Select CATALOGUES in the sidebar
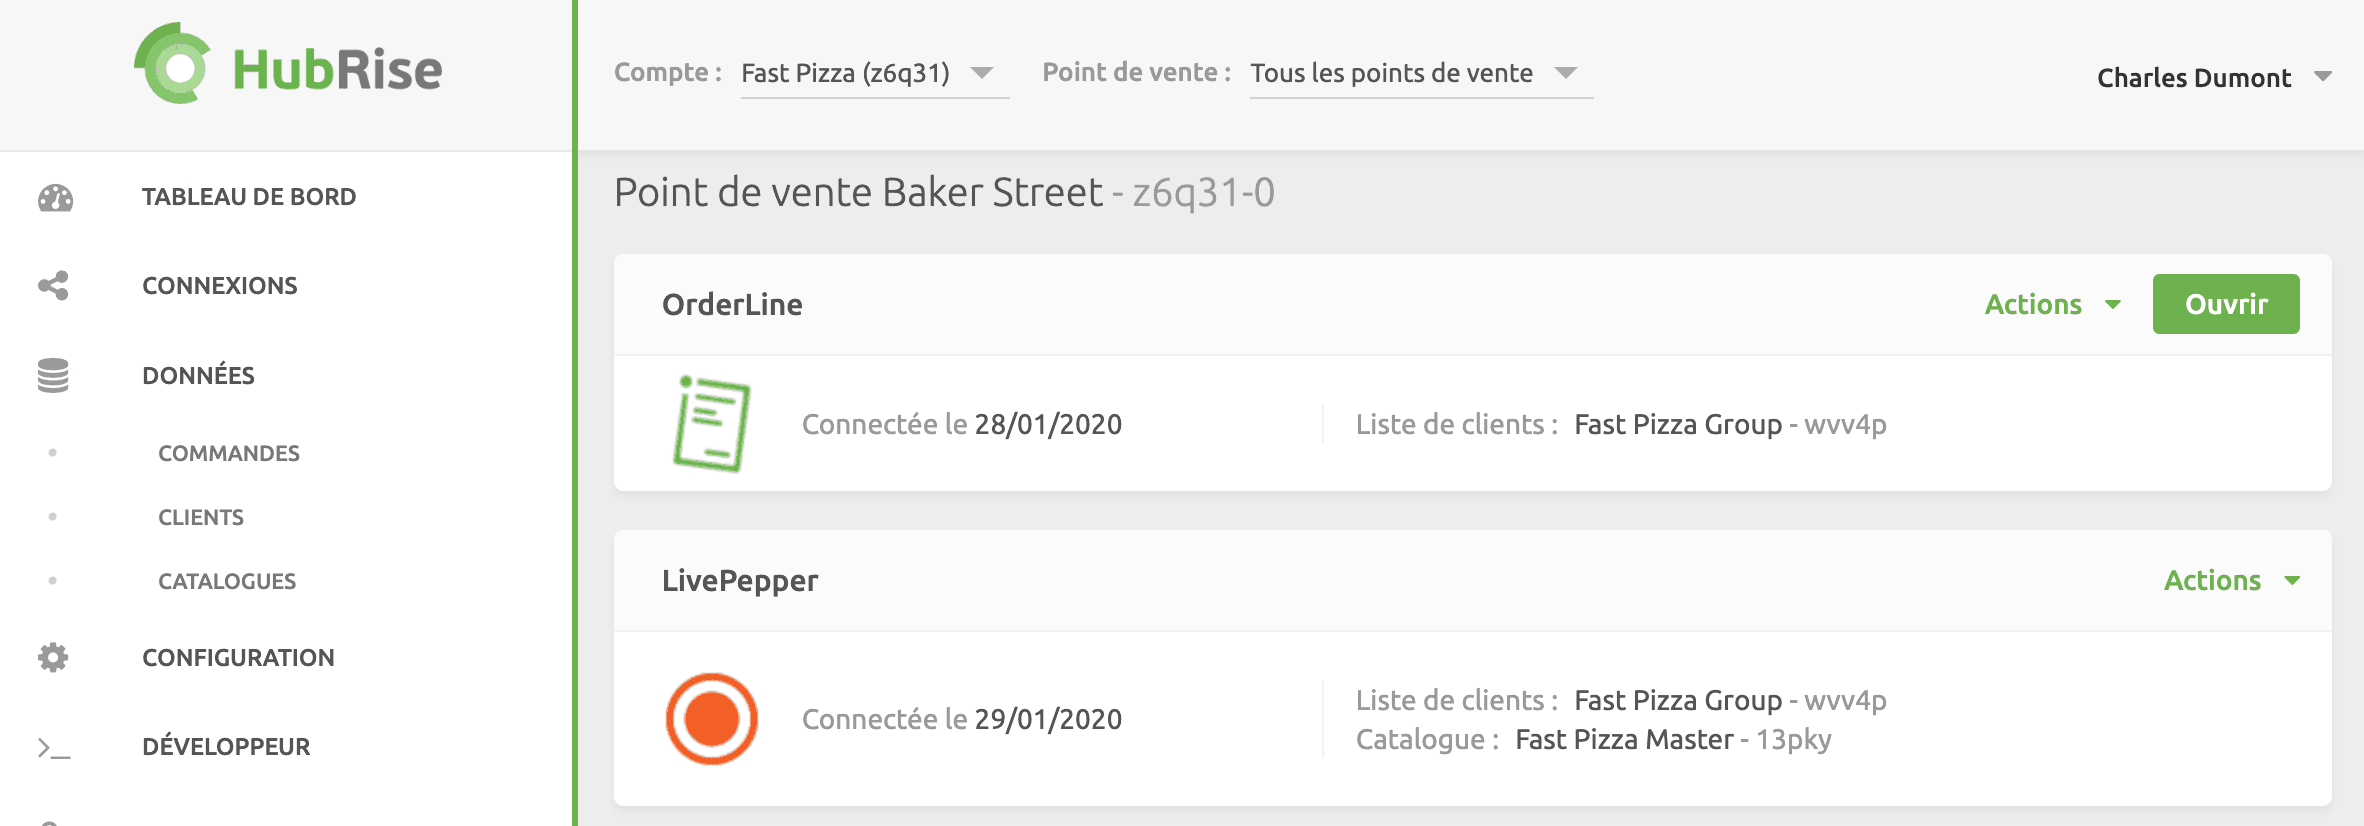Screen dimensions: 2364x826 click(x=226, y=581)
